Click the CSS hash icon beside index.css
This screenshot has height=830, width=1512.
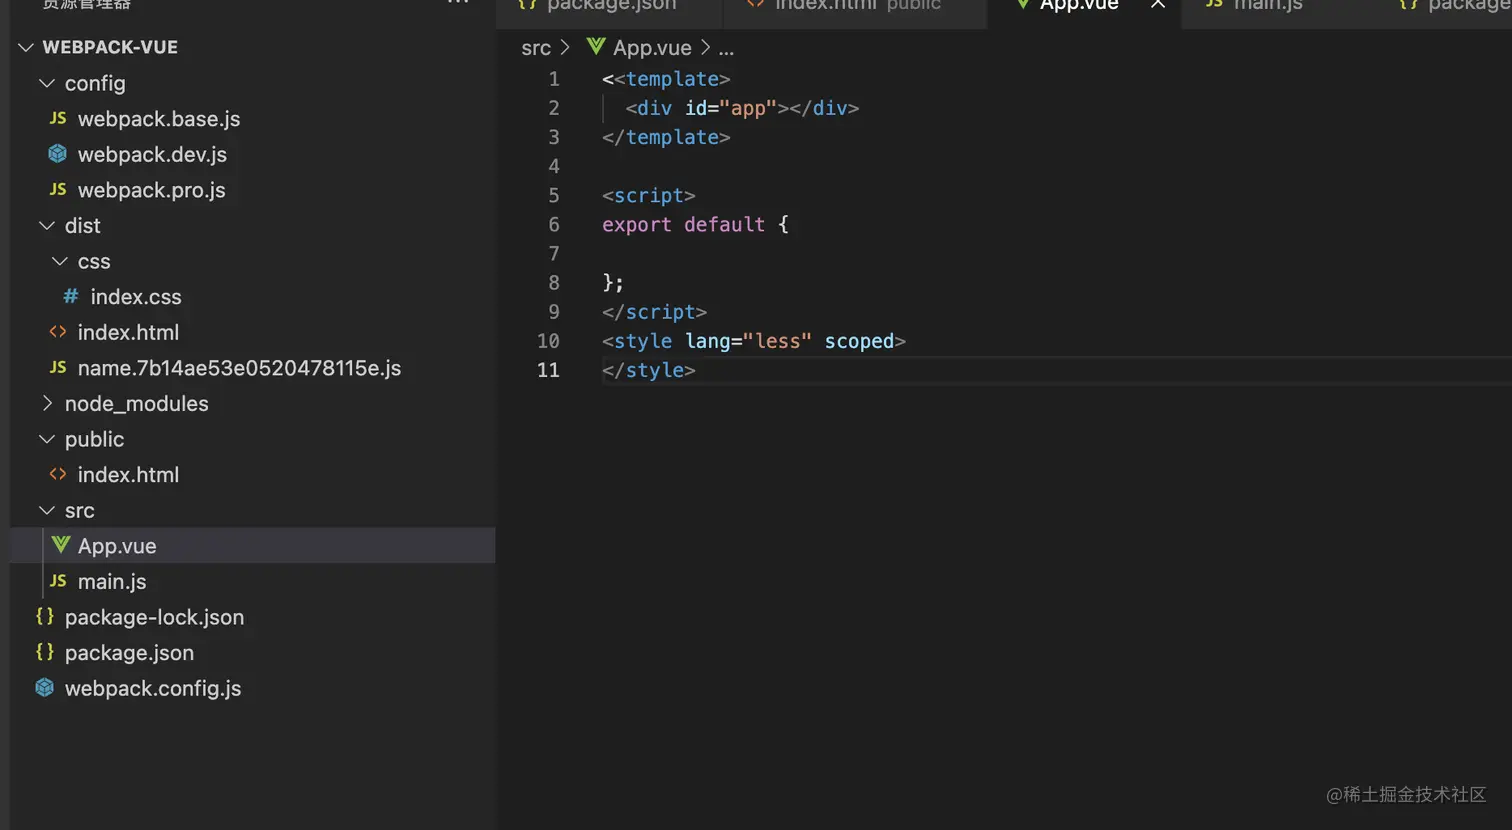point(71,296)
